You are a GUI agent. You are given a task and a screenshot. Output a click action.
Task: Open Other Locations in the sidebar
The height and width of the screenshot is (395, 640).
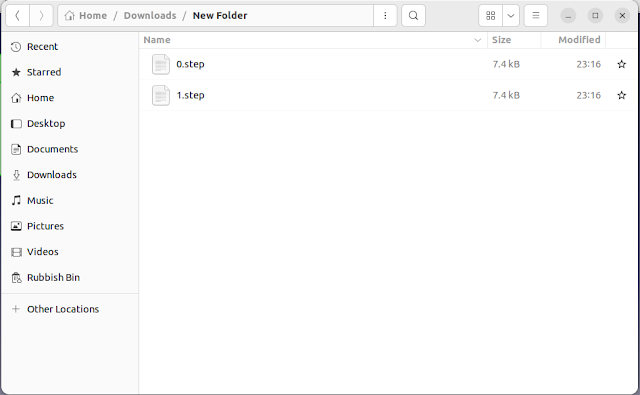69,309
